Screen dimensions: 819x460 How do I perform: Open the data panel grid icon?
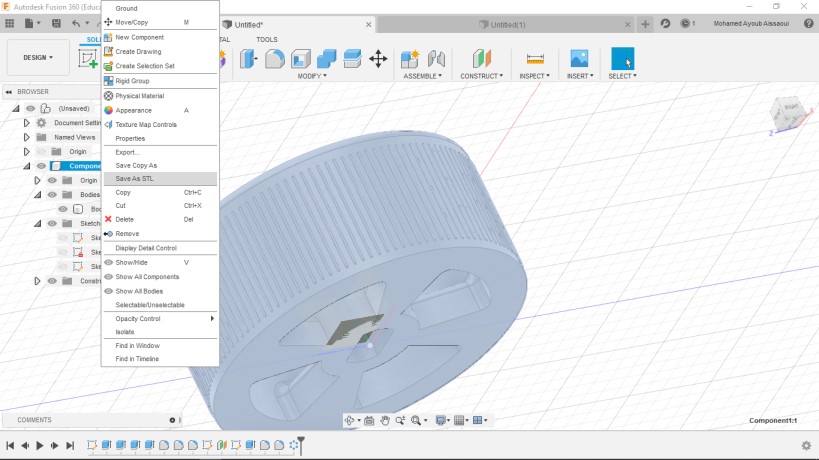click(9, 23)
